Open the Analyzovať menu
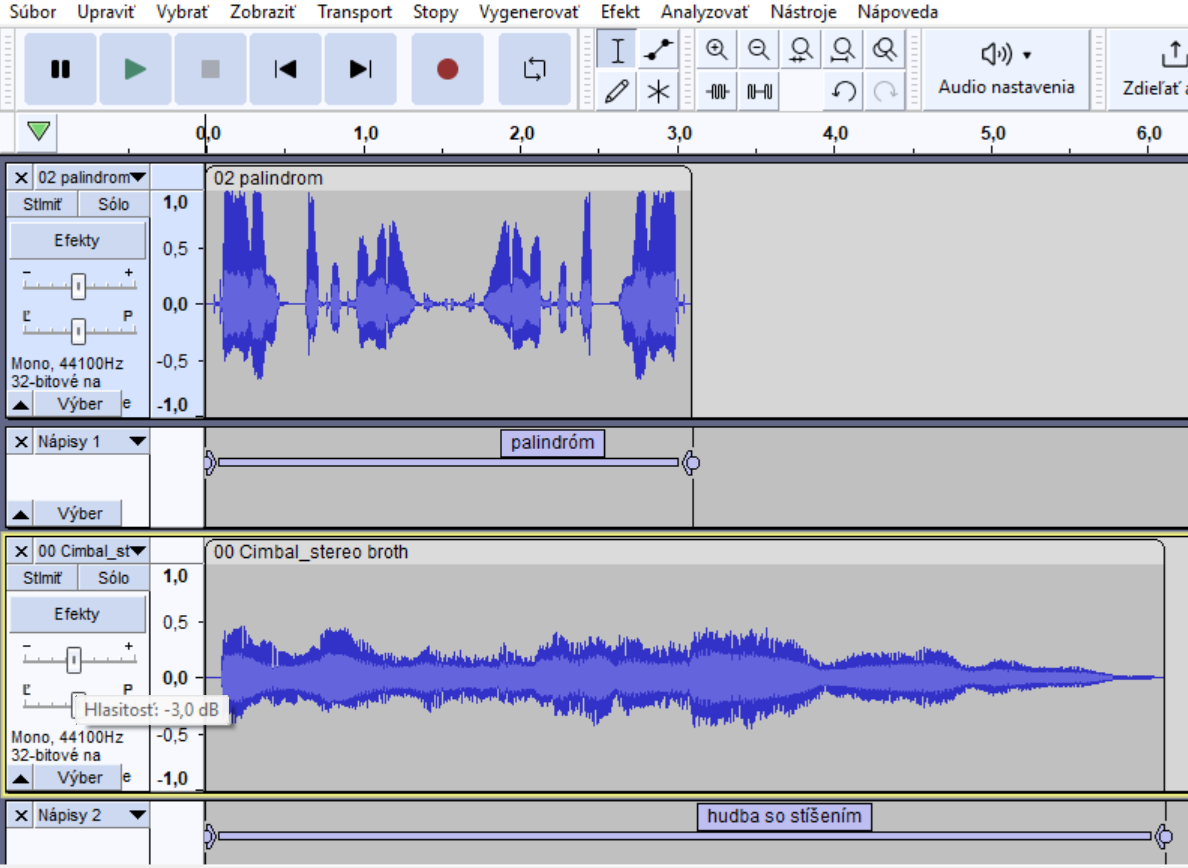This screenshot has height=868, width=1188. 704,12
